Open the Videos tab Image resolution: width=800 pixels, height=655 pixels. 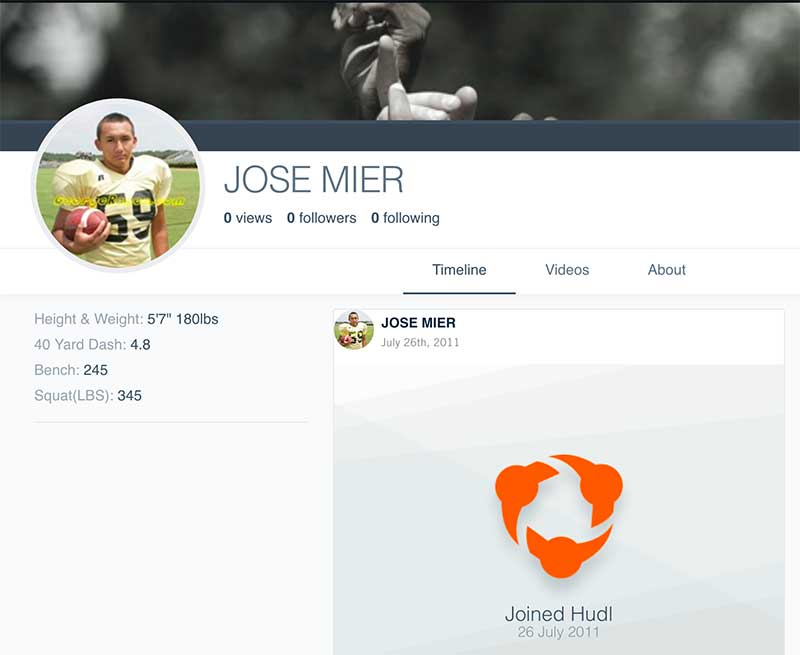[567, 270]
